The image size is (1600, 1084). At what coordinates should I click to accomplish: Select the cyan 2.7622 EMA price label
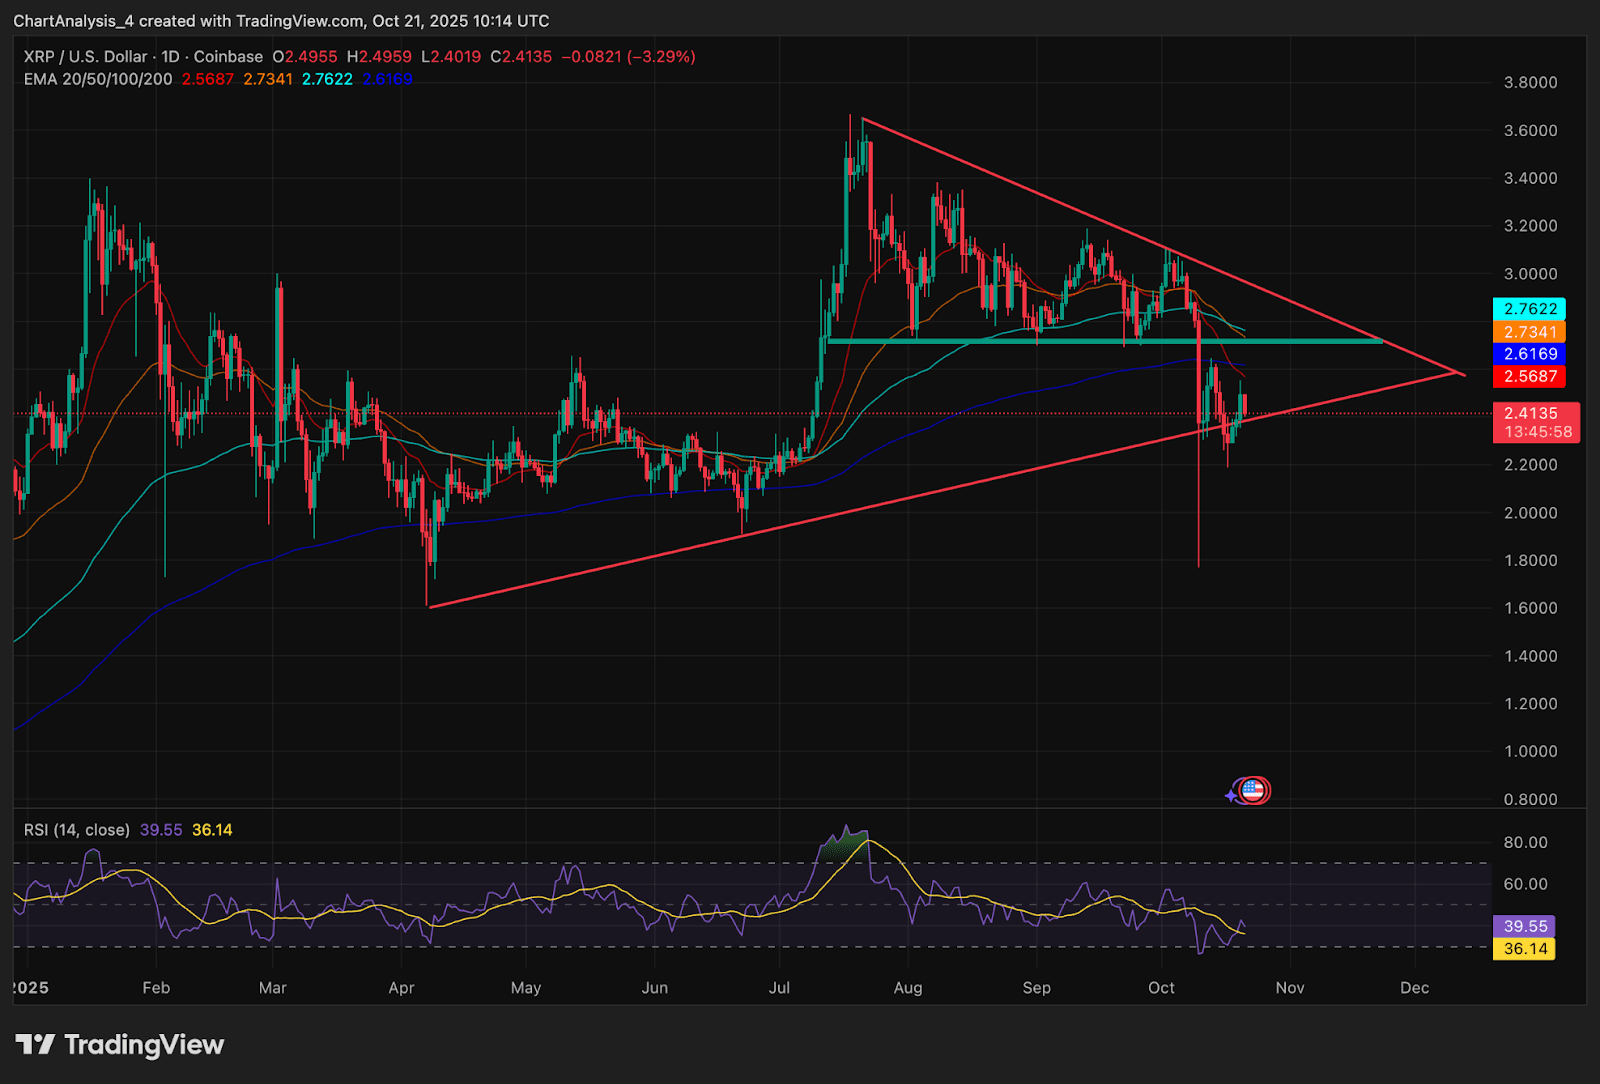click(1529, 309)
